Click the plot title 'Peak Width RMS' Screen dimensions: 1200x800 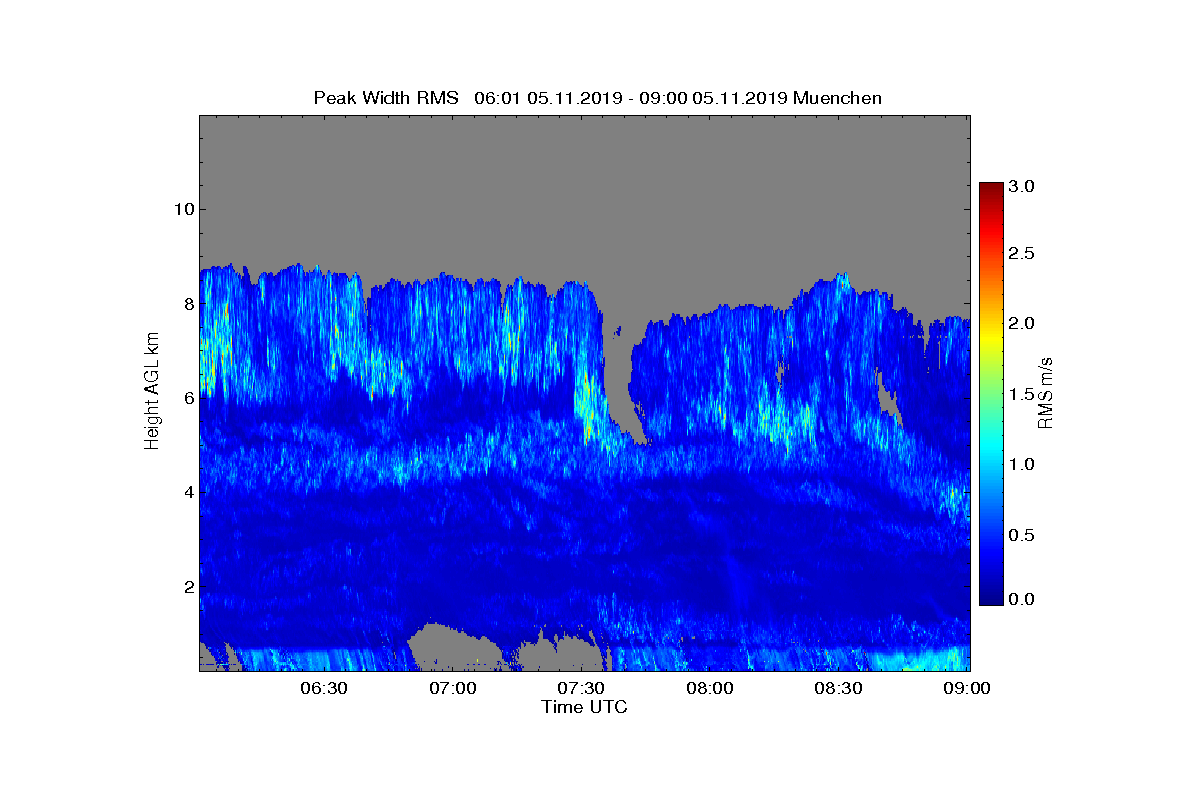coord(386,98)
